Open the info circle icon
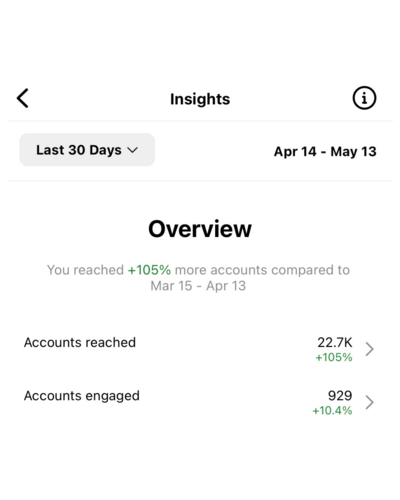This screenshot has width=400, height=500. click(364, 98)
